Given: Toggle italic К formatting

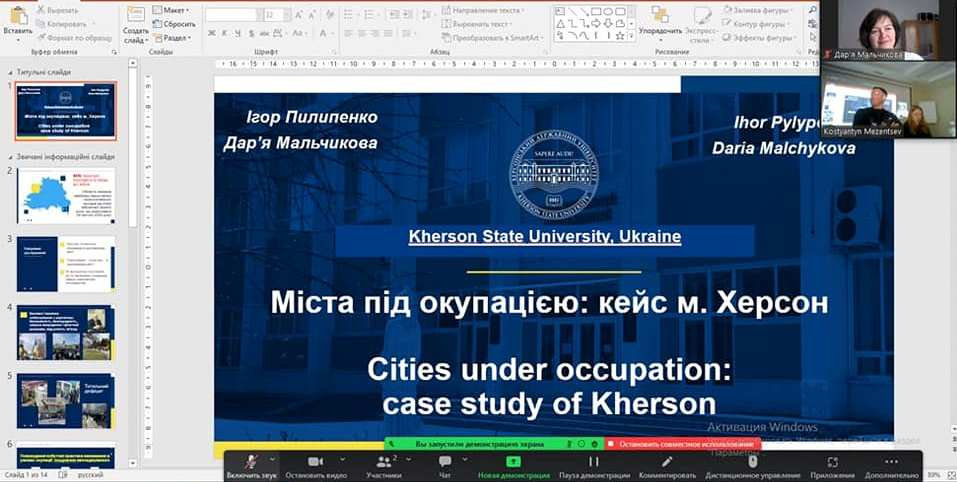Looking at the screenshot, I should tap(225, 33).
